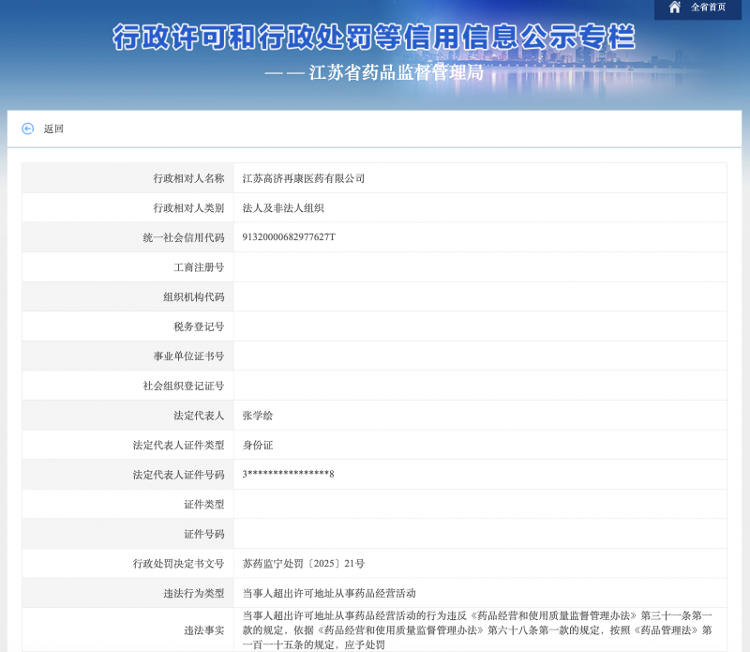Select credit code 91320000682977627T

tap(289, 237)
